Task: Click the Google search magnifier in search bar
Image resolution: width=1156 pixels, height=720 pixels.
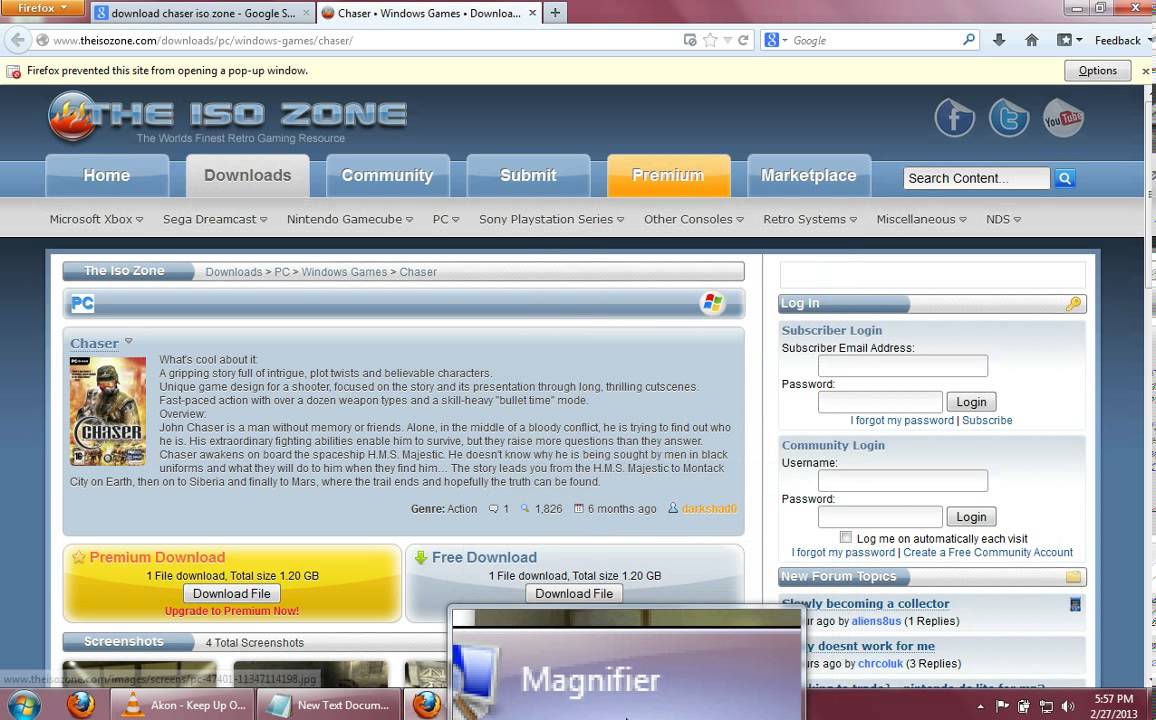Action: tap(969, 40)
